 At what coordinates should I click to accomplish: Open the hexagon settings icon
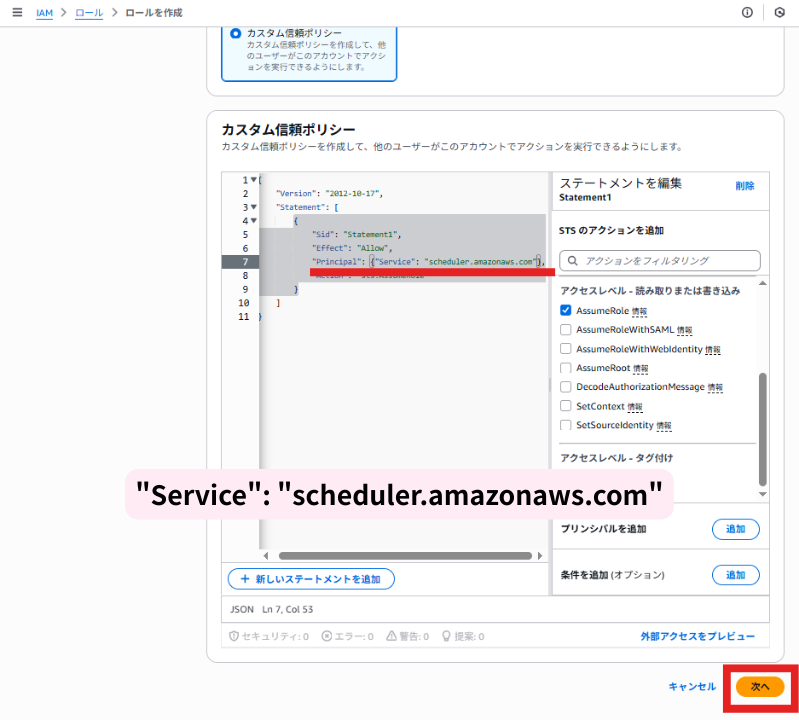(x=780, y=12)
